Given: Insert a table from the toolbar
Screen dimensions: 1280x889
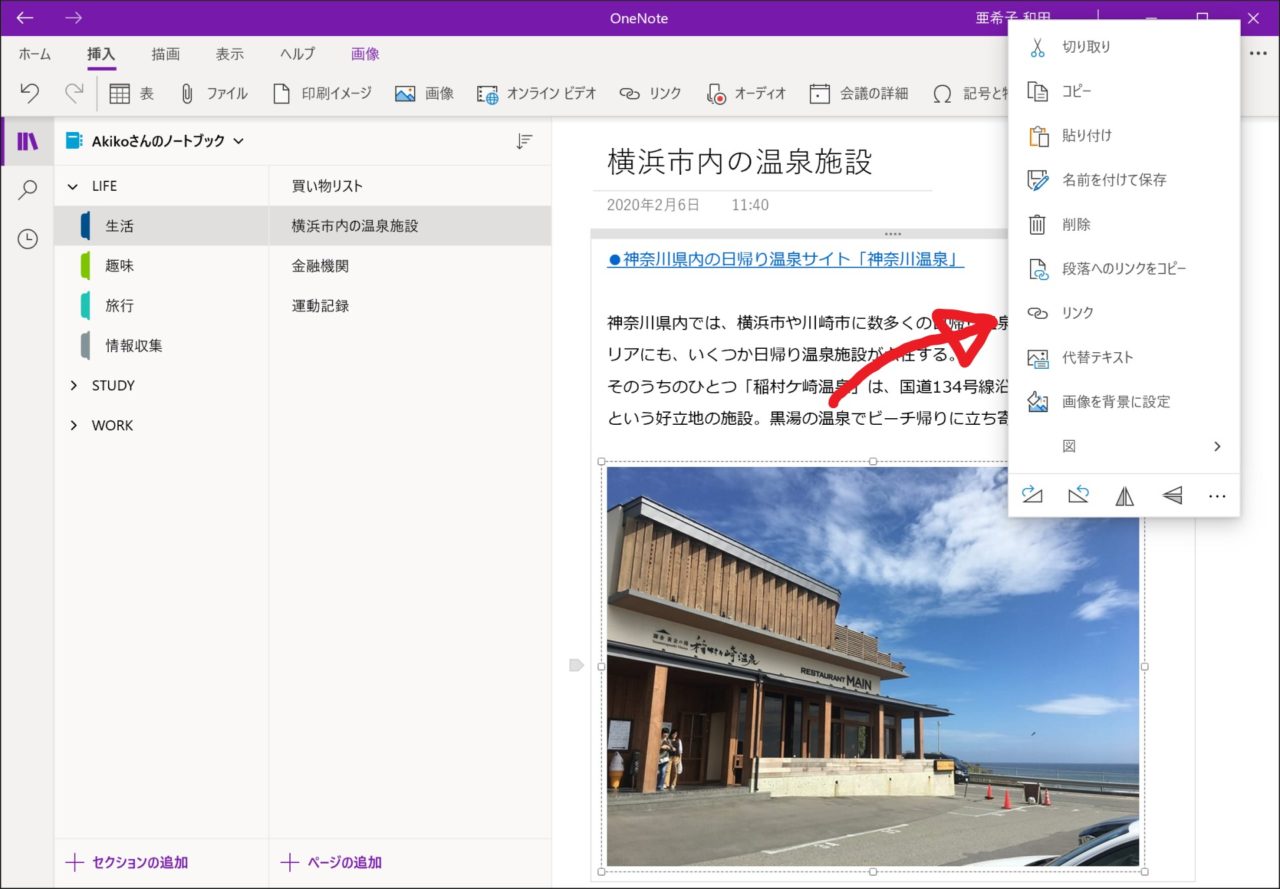Looking at the screenshot, I should (131, 93).
